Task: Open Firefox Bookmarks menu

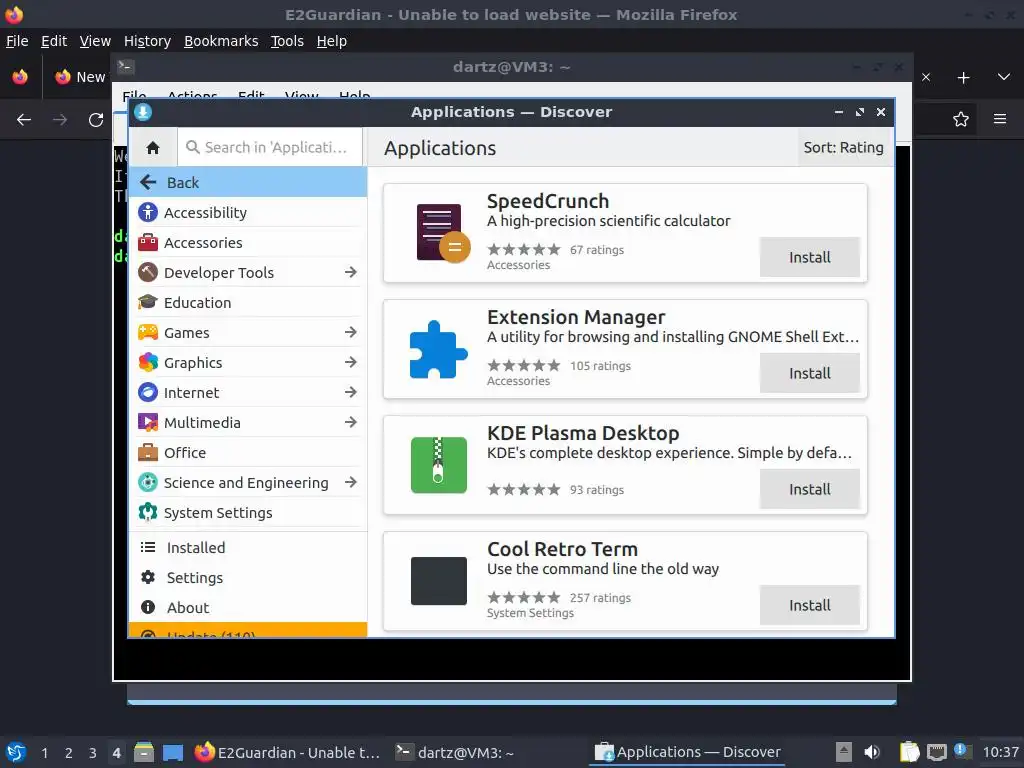Action: (221, 41)
